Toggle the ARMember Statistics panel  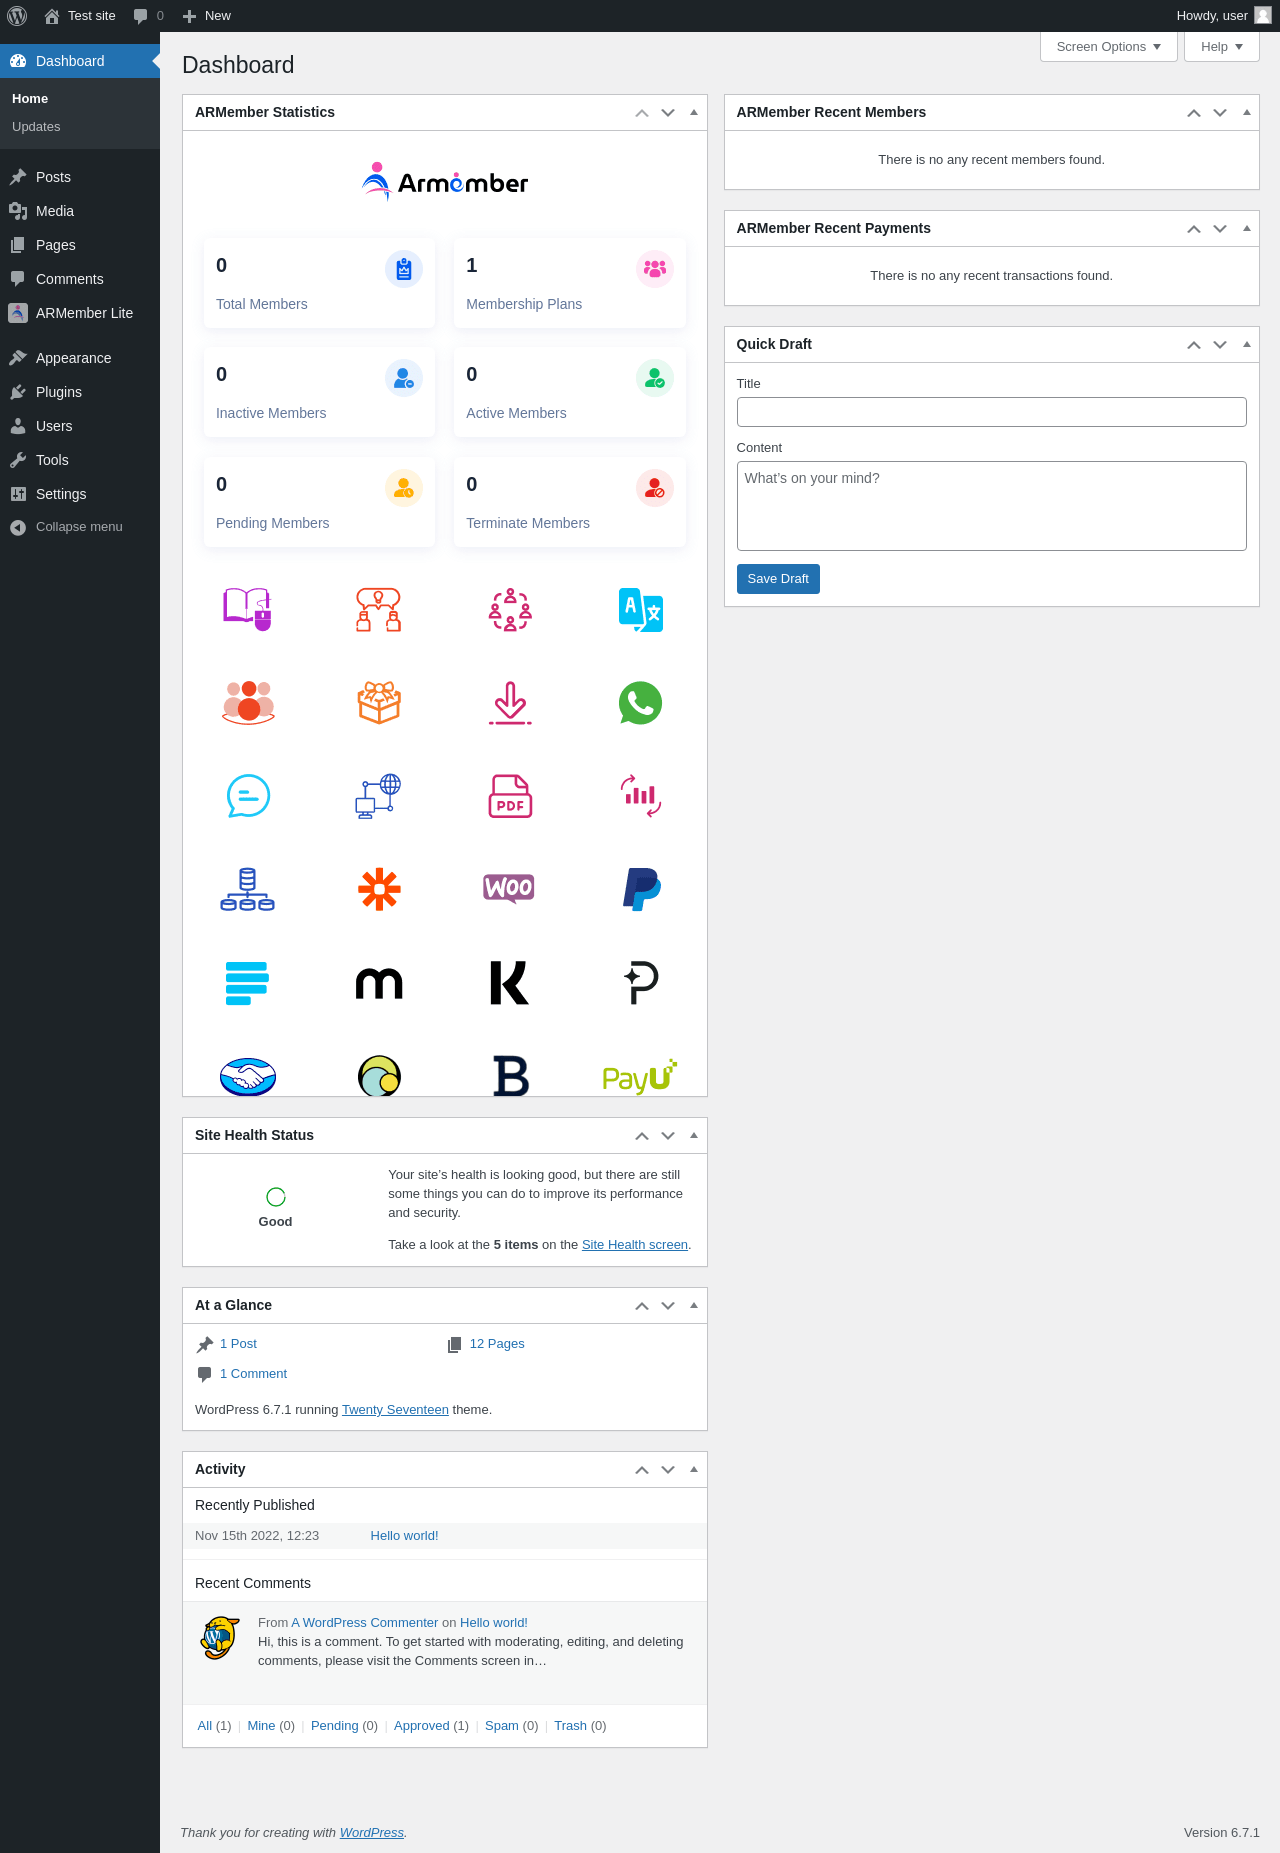coord(694,112)
